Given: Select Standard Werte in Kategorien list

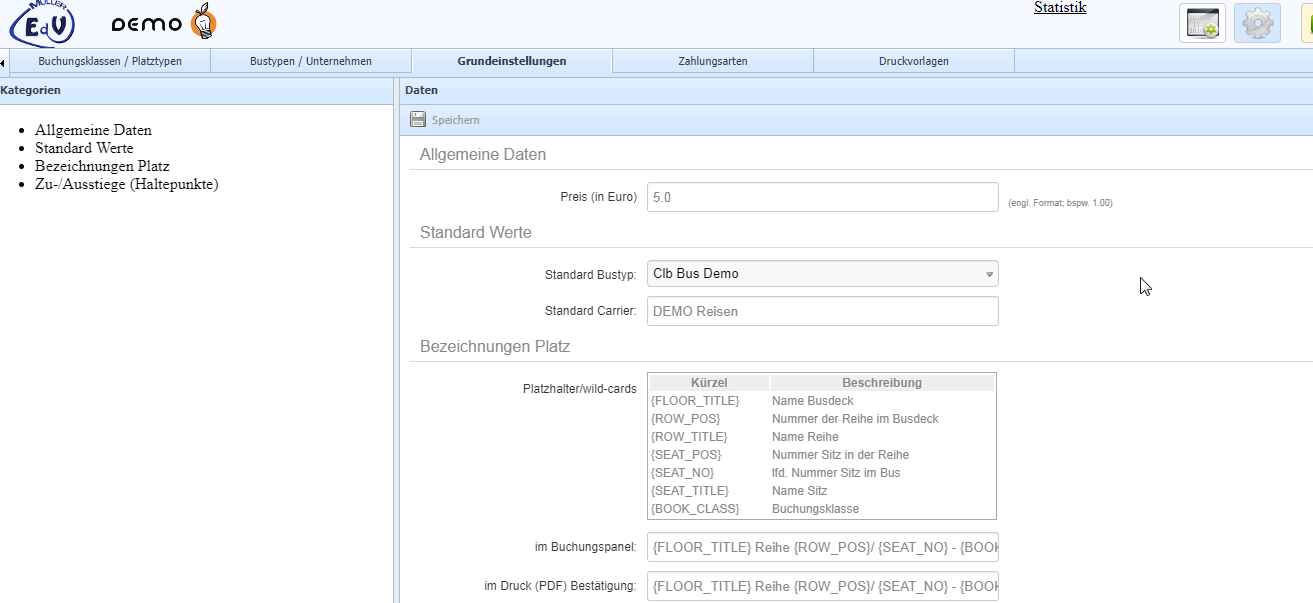Looking at the screenshot, I should [x=84, y=148].
